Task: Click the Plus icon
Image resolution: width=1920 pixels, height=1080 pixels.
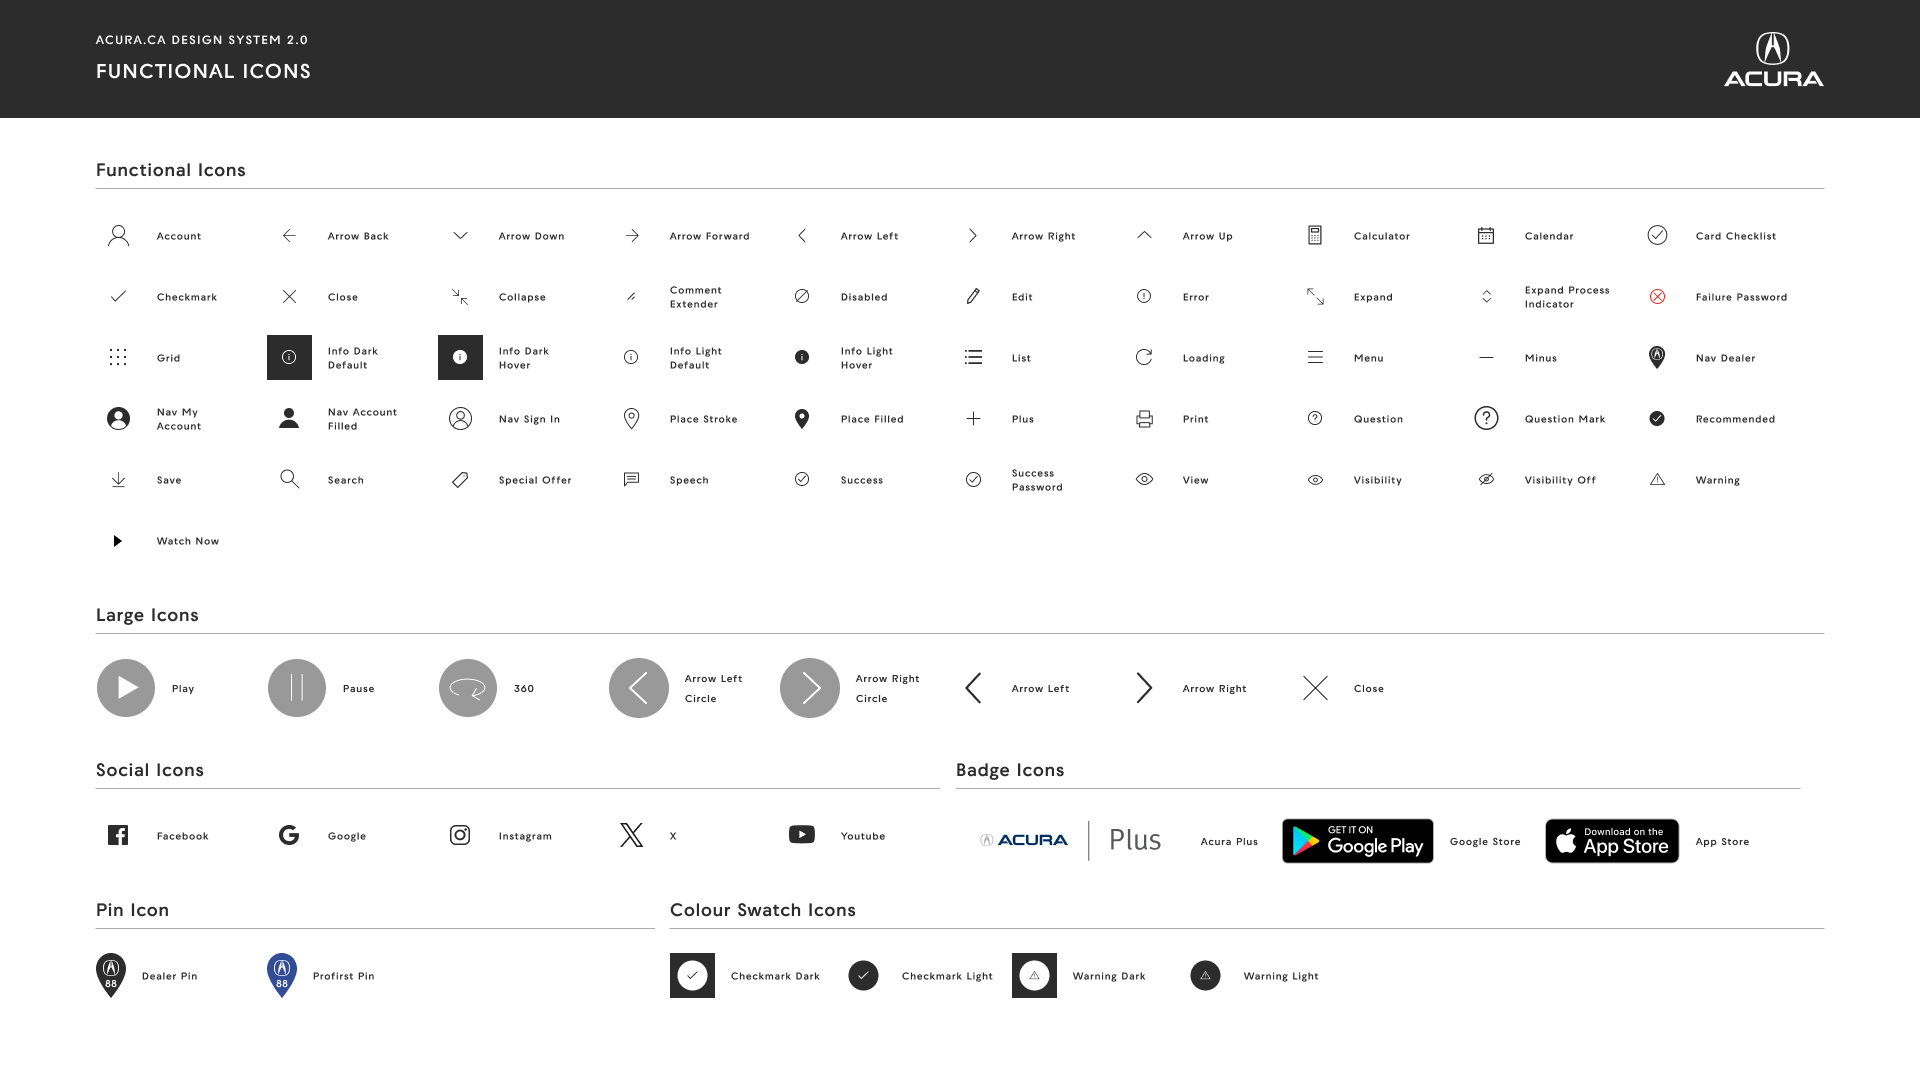Action: click(x=973, y=418)
